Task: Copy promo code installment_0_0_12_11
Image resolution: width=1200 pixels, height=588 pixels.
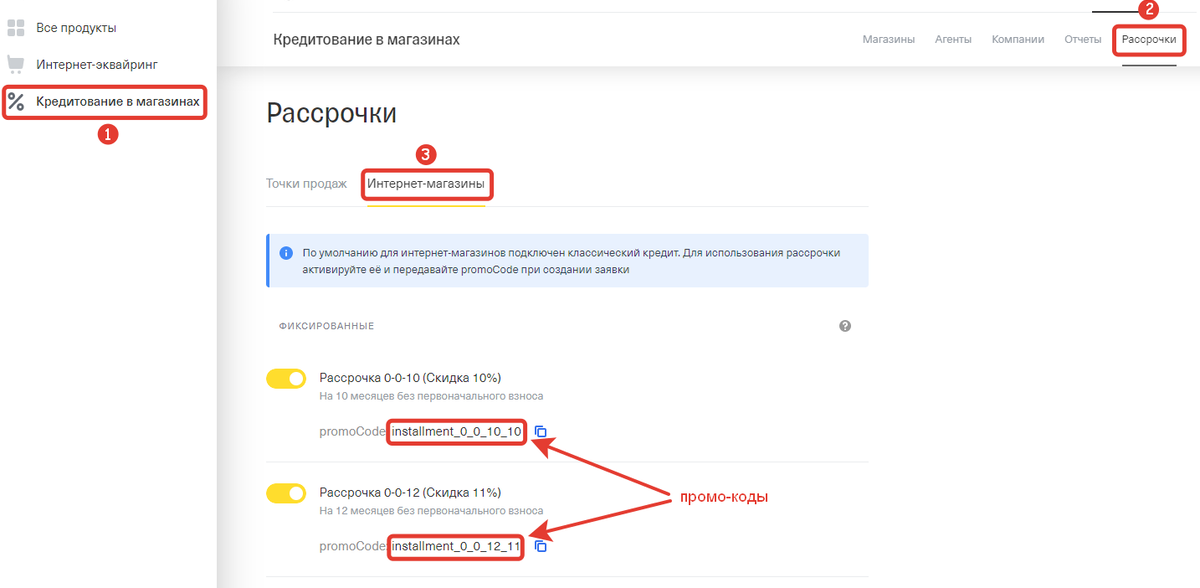Action: (x=541, y=546)
